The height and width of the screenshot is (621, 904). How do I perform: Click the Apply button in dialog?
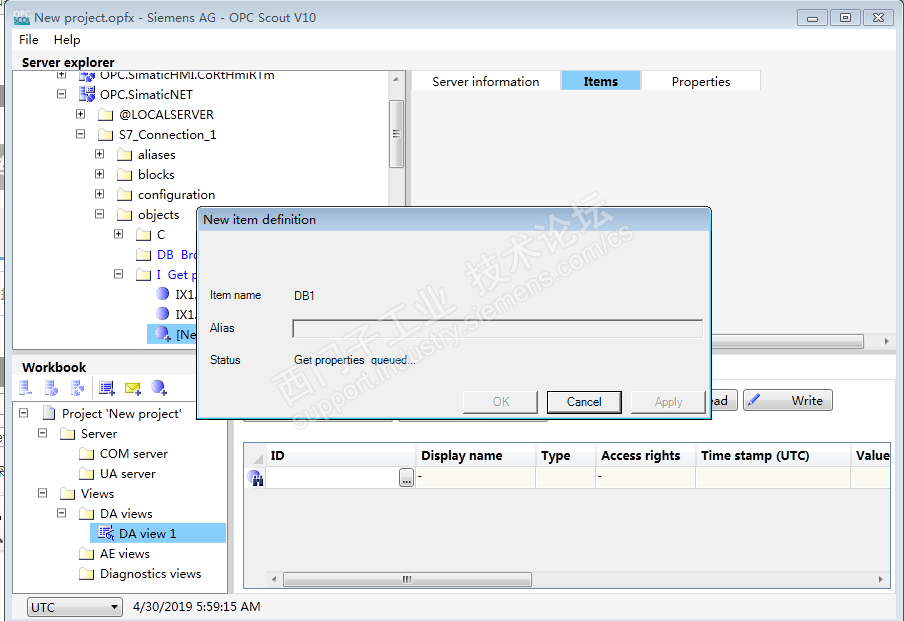pos(668,402)
